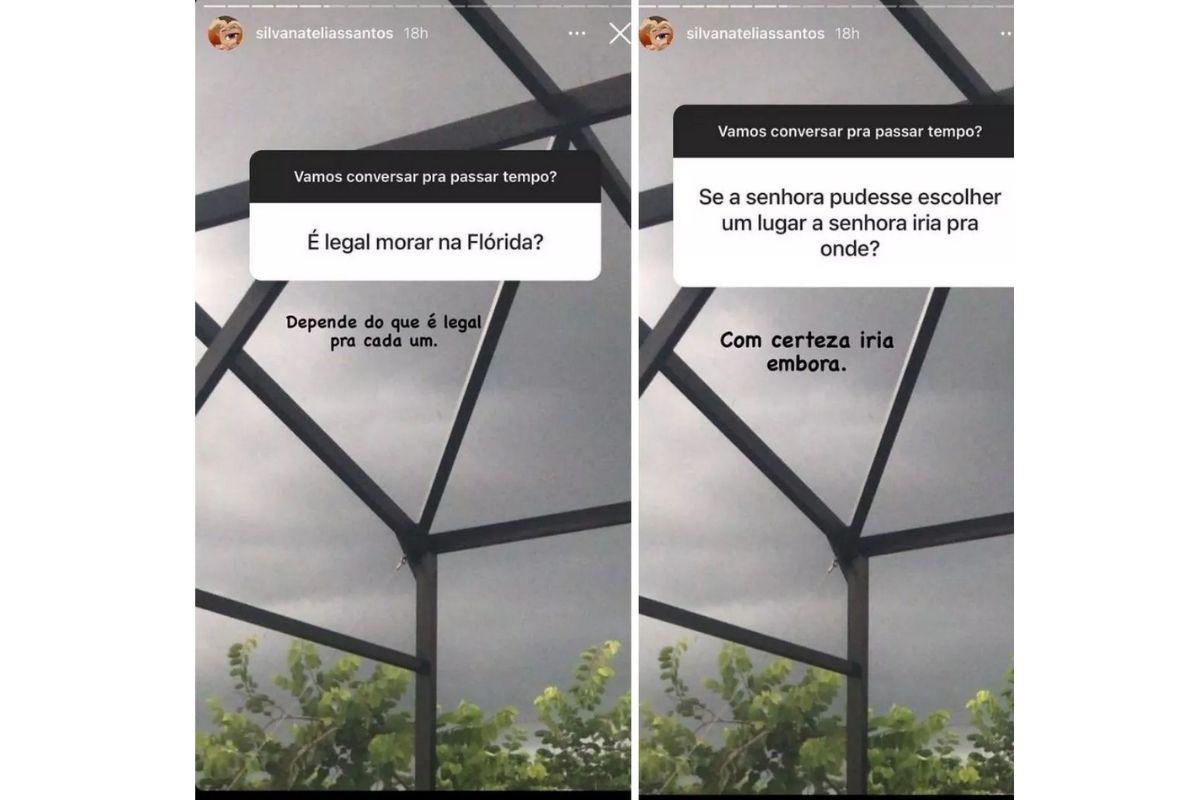Tap the 'Se a senhora pudesse escolher' question box
This screenshot has width=1200, height=800.
pos(843,223)
